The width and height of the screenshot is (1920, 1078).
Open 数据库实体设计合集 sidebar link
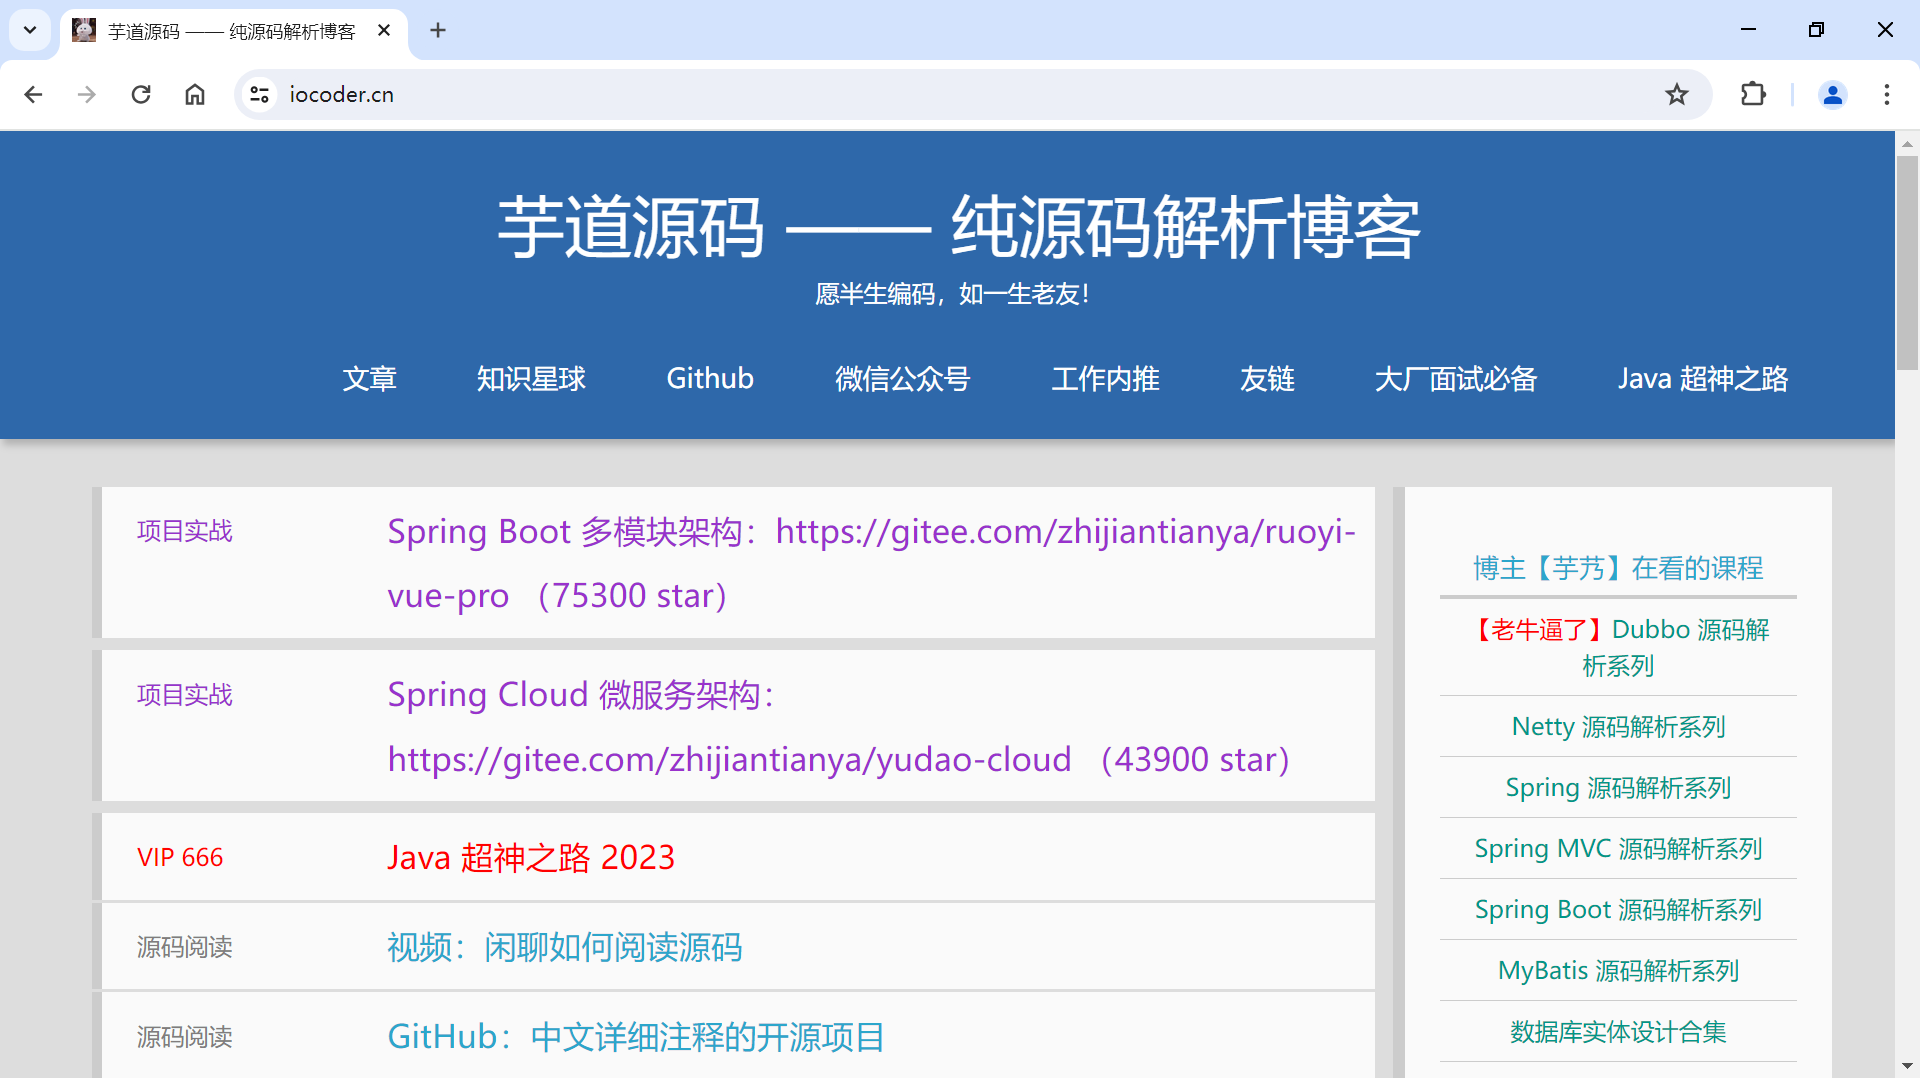point(1618,1032)
